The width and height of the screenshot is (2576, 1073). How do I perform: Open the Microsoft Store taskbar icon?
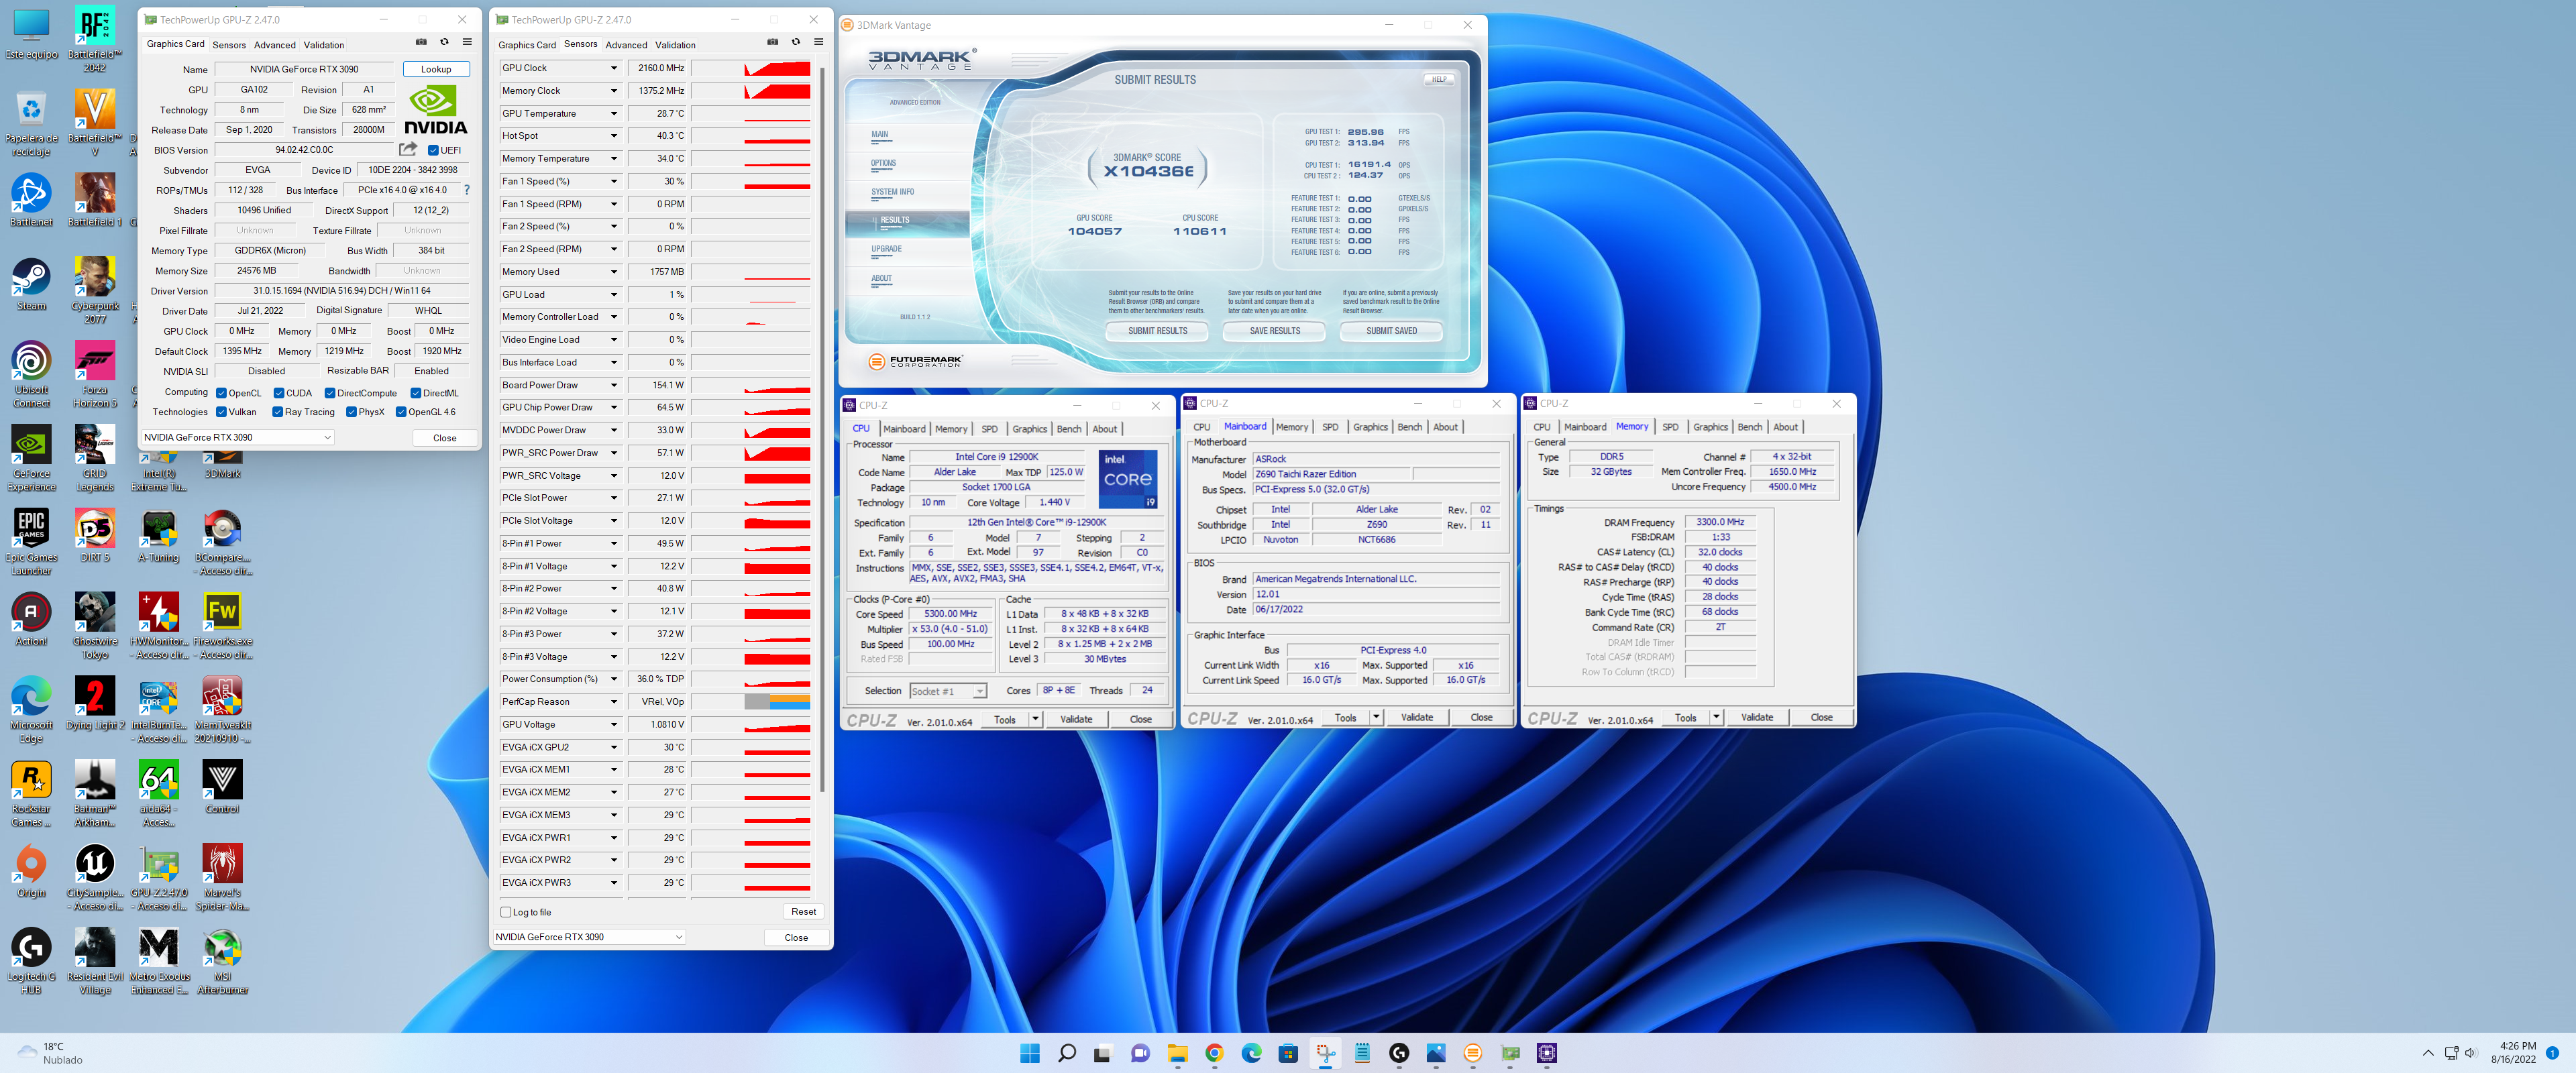pyautogui.click(x=1288, y=1052)
